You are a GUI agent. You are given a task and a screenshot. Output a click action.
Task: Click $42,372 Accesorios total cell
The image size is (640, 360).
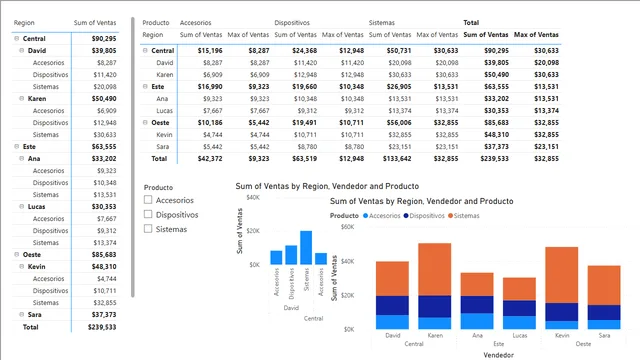click(210, 158)
